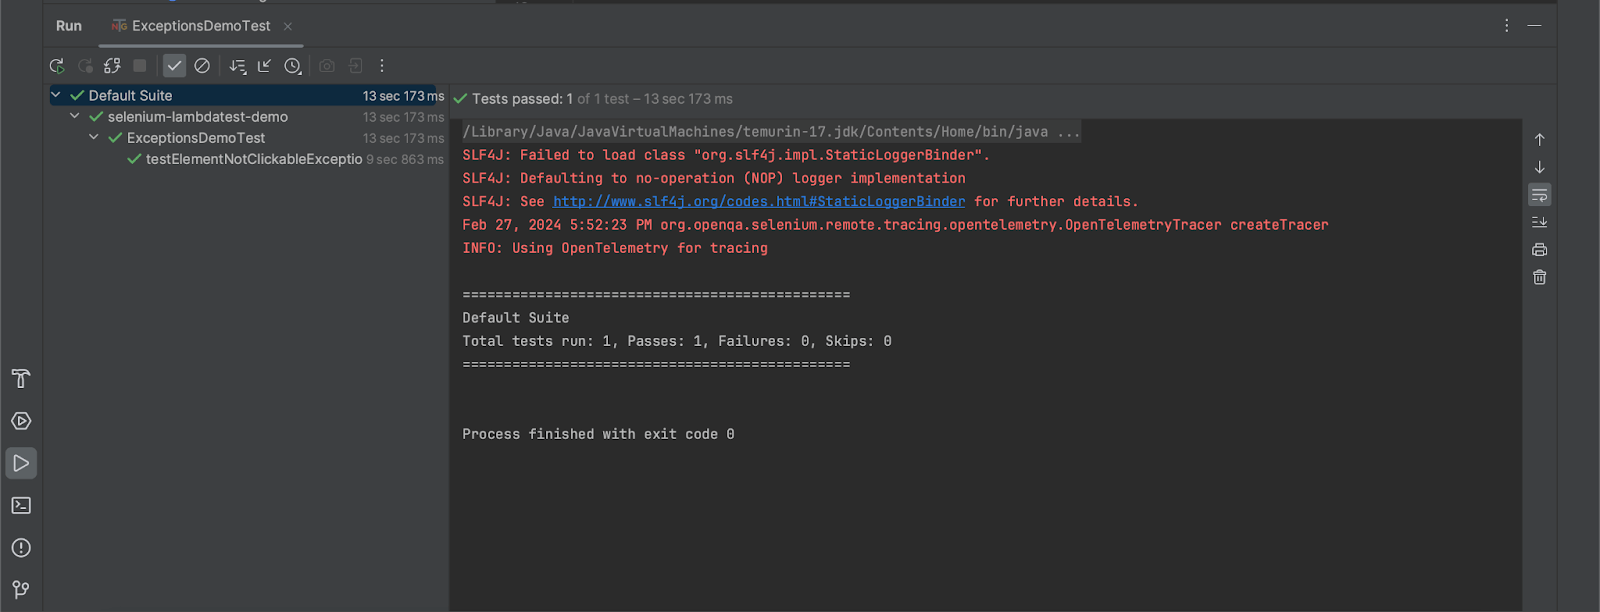
Task: Click the export test results icon
Action: point(355,66)
